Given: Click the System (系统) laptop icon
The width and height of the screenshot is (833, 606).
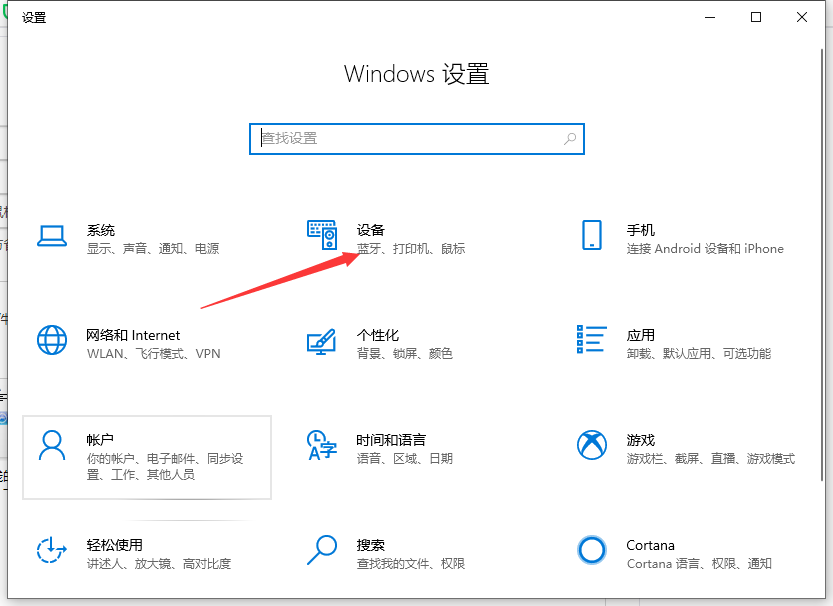Looking at the screenshot, I should point(51,236).
